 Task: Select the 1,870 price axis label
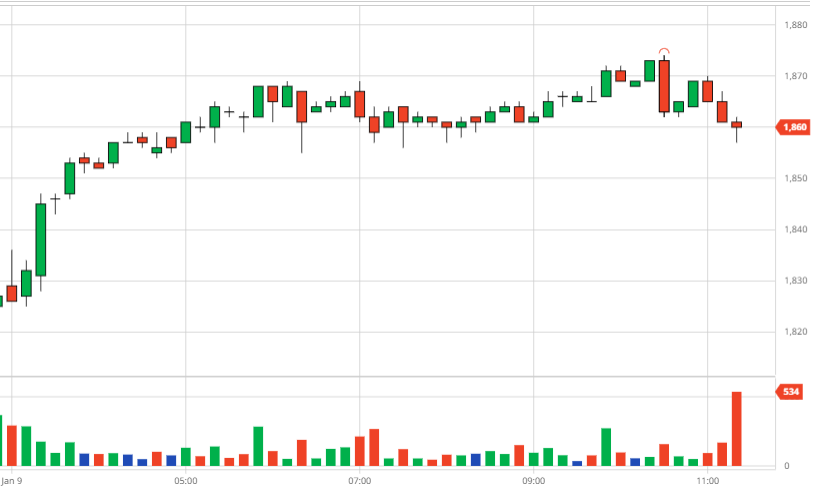796,76
